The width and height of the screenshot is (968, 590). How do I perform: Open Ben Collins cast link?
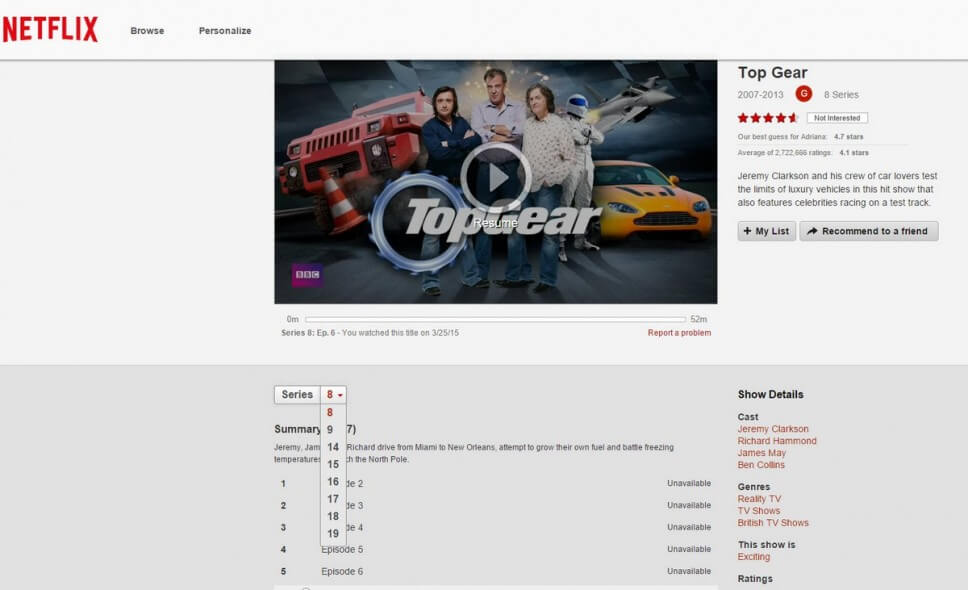pos(761,465)
